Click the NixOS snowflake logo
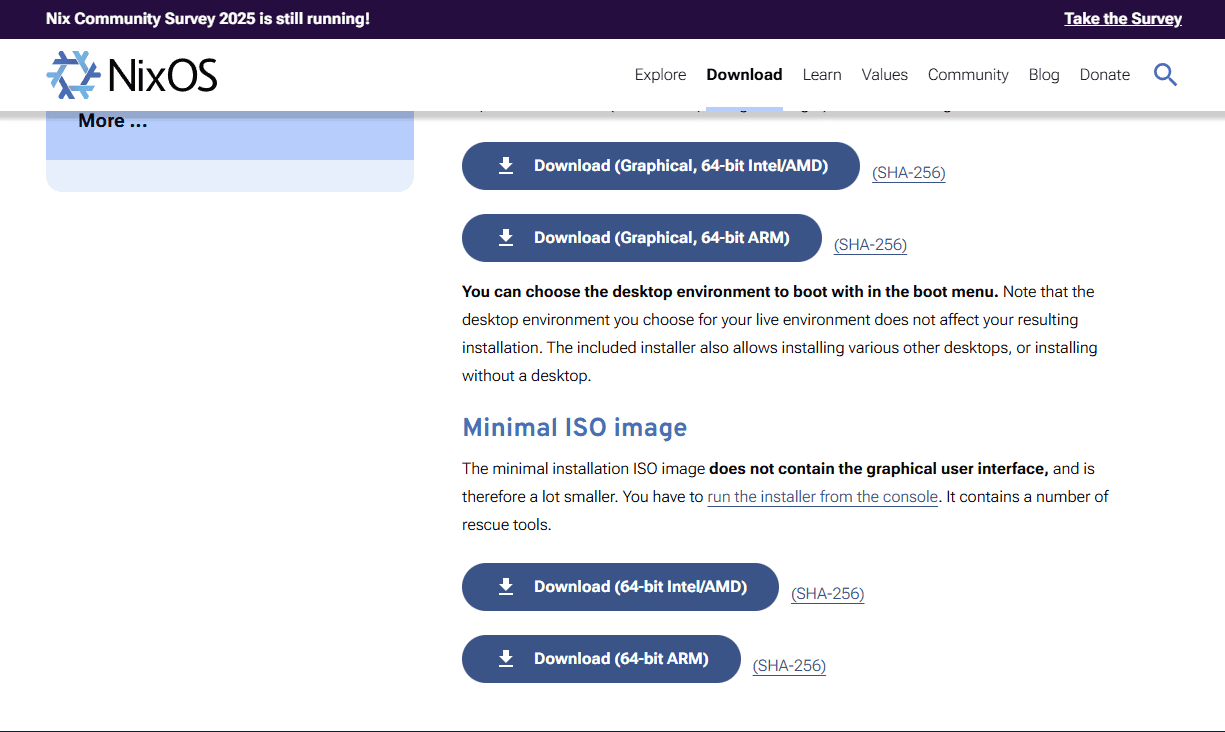1225x732 pixels. (71, 74)
